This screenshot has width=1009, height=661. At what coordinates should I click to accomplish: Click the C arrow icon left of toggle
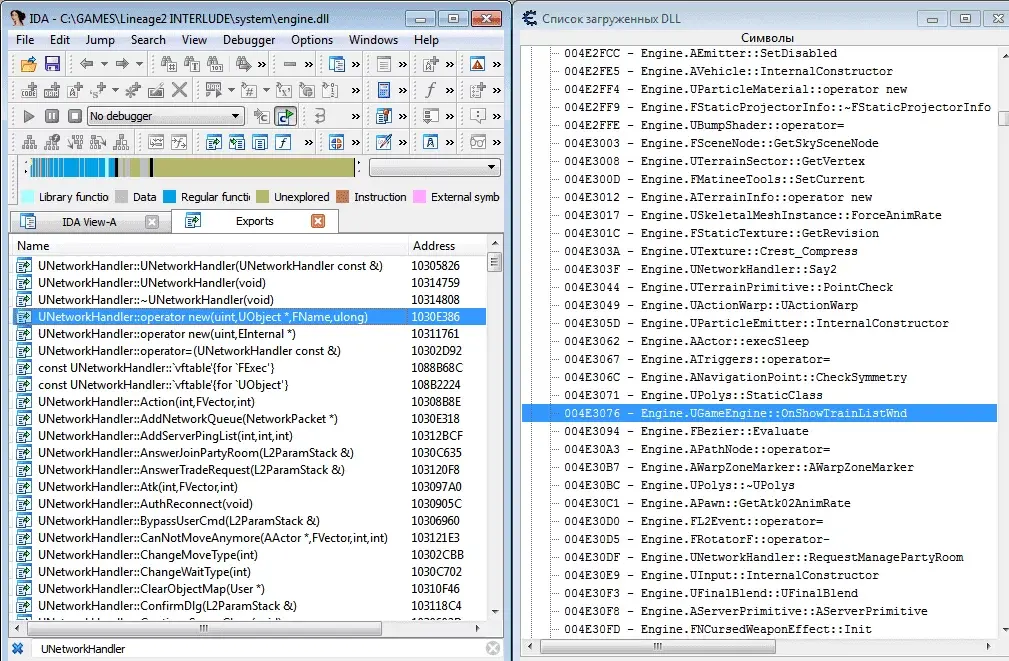(261, 116)
